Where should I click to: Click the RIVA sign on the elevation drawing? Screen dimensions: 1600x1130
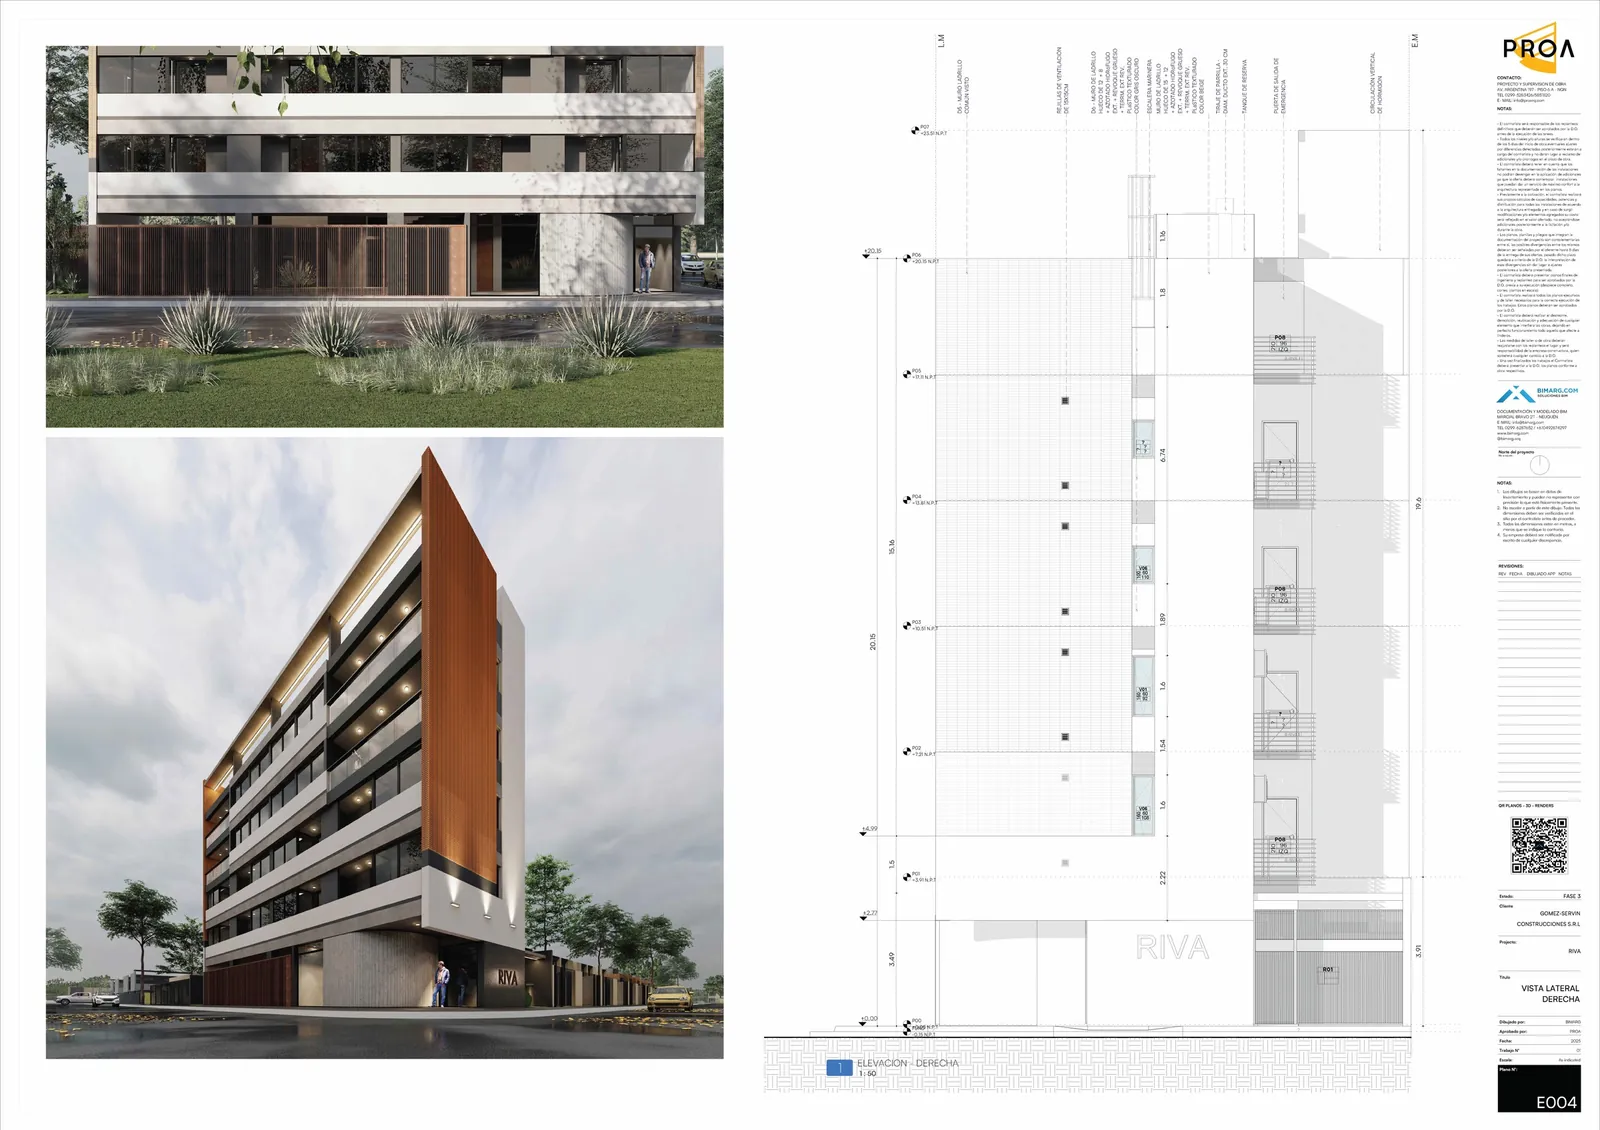[1172, 947]
